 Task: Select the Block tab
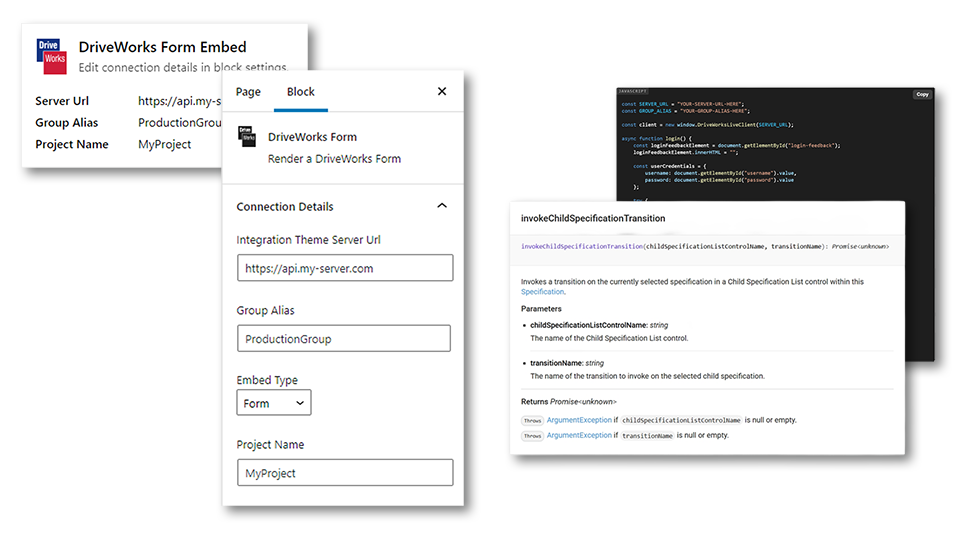click(301, 92)
